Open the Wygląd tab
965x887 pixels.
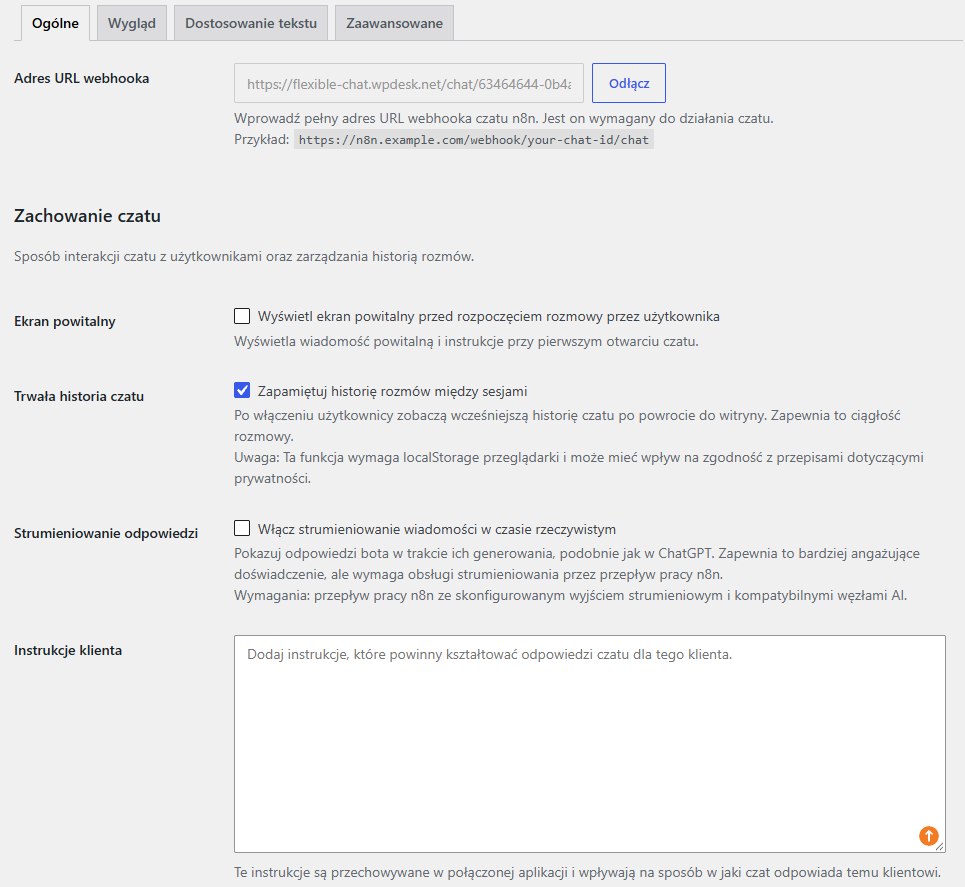click(x=132, y=23)
